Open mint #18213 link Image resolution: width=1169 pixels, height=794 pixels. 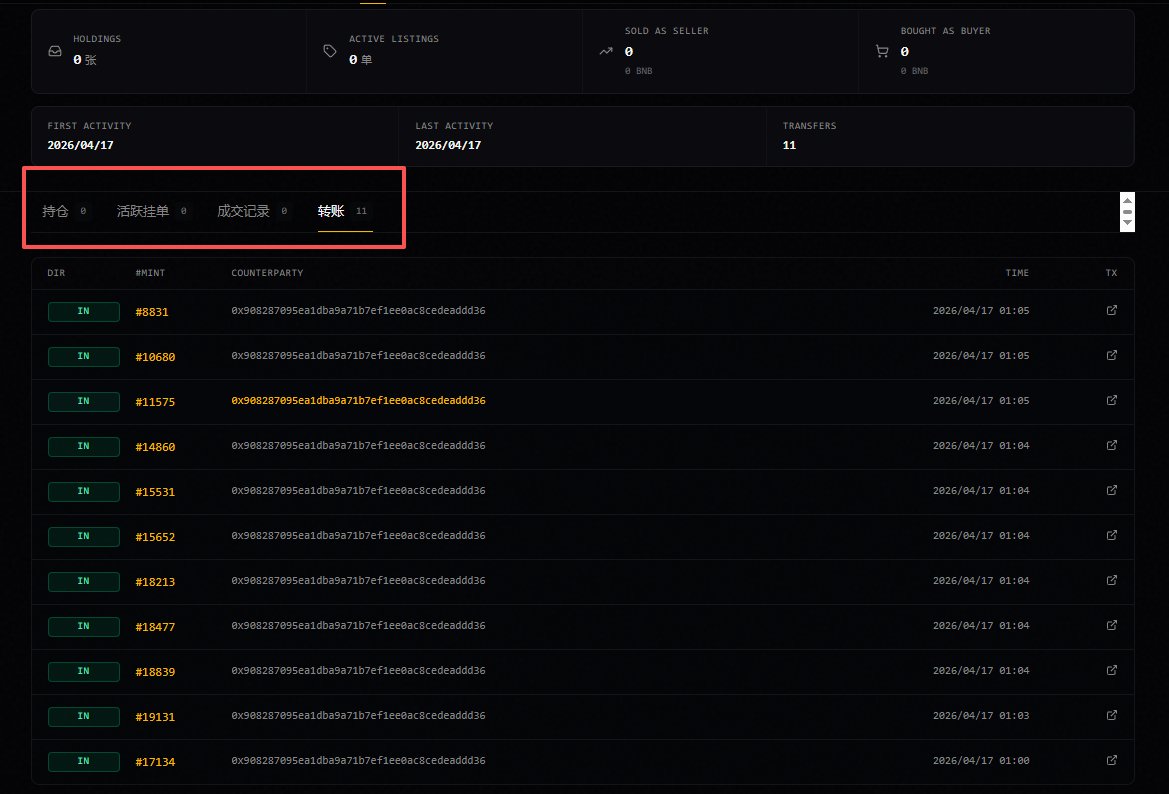155,582
